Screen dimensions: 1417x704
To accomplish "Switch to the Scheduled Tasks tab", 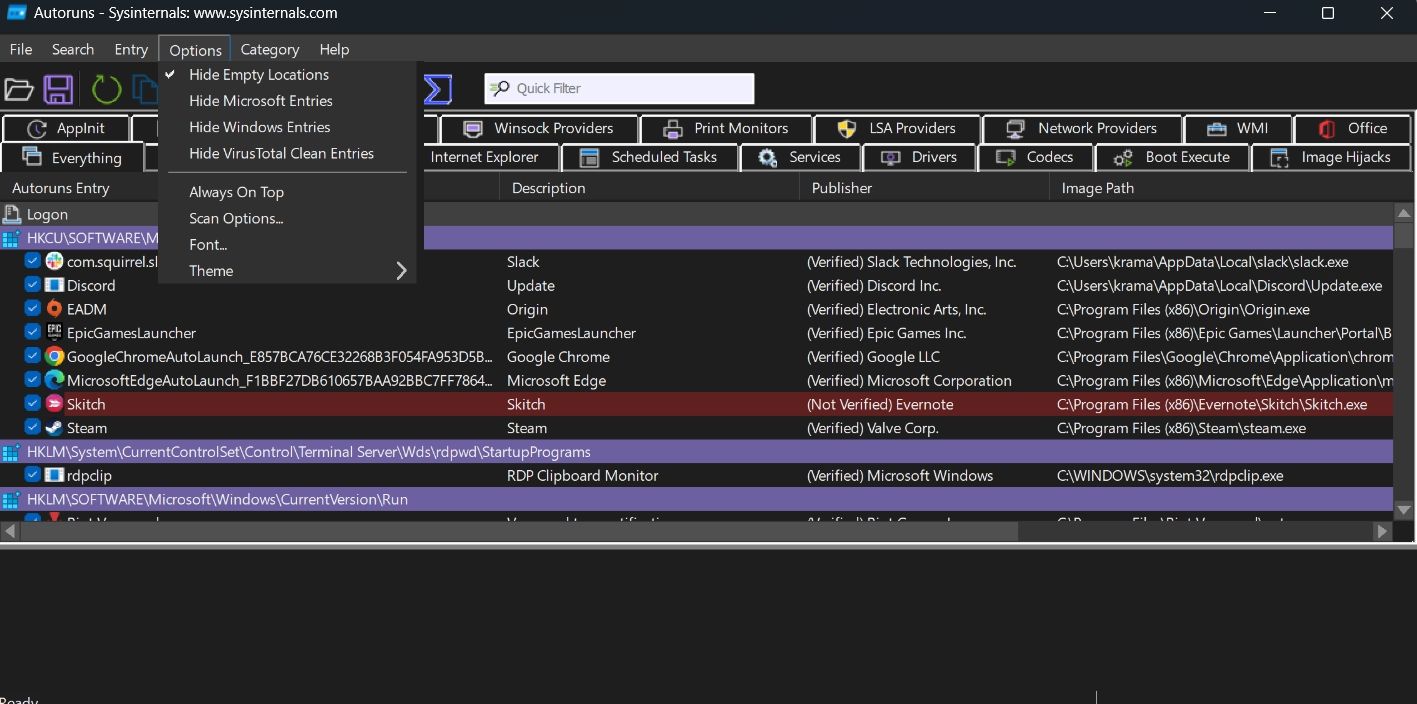I will point(649,158).
